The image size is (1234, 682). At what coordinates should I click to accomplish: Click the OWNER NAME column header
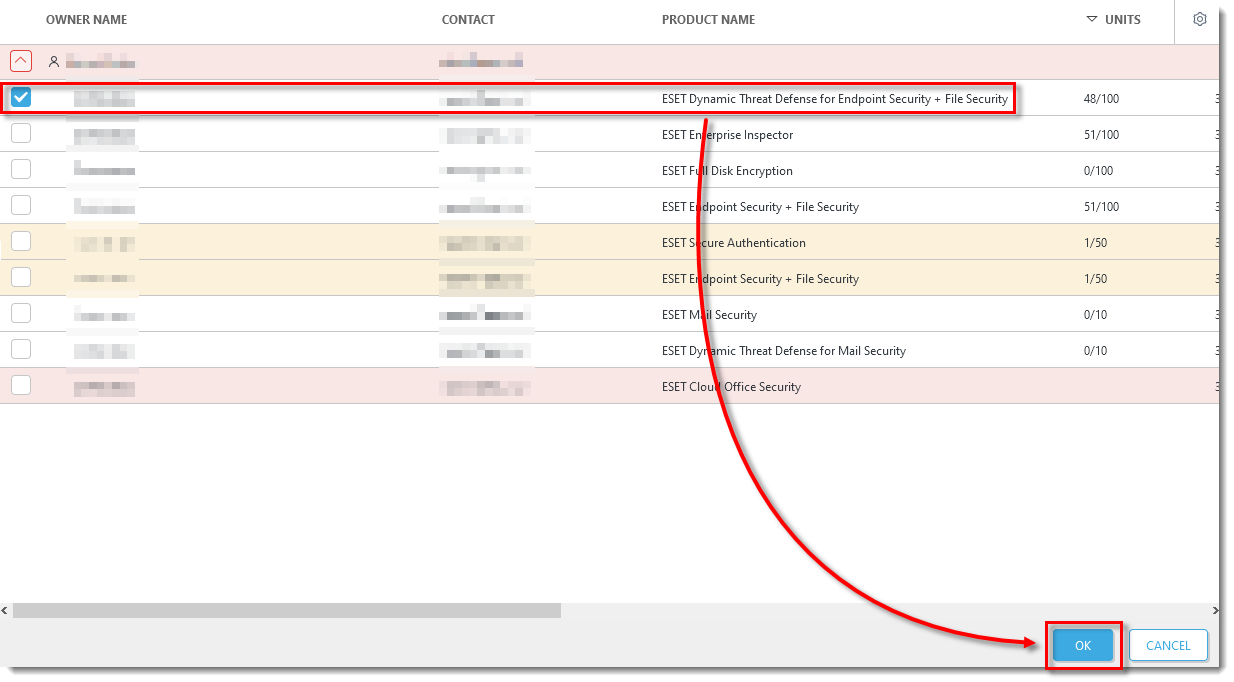pyautogui.click(x=86, y=20)
